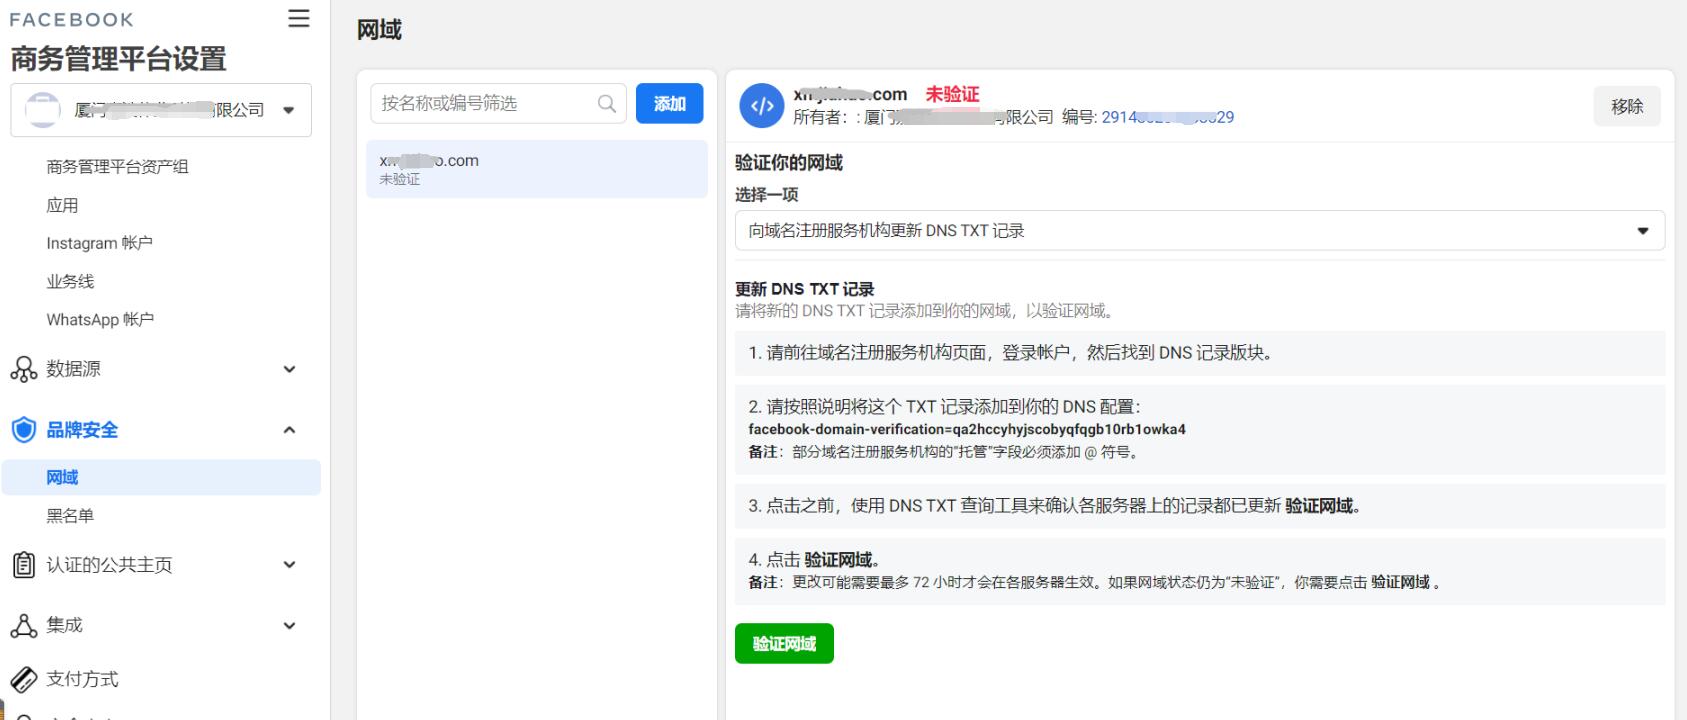Click the 验证你的网域 heading

789,163
